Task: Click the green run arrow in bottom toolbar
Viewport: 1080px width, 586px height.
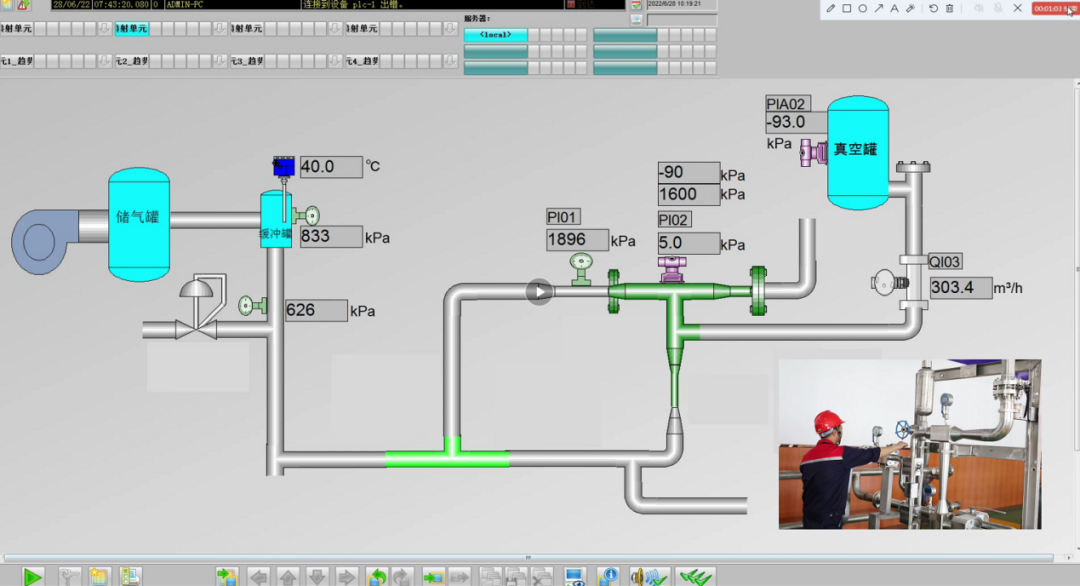Action: (33, 576)
